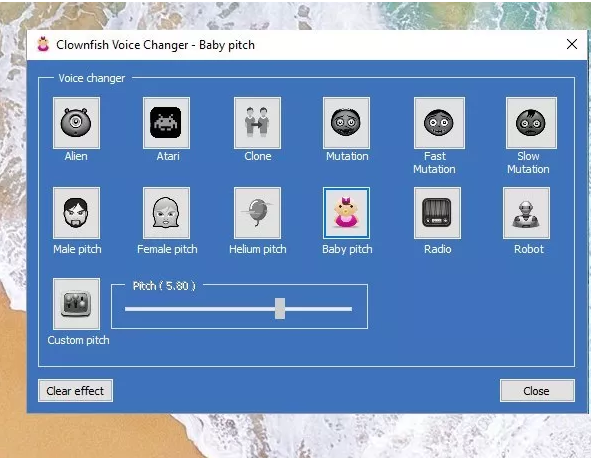Open the Custom pitch mixer icon
This screenshot has width=592, height=458.
(x=77, y=304)
